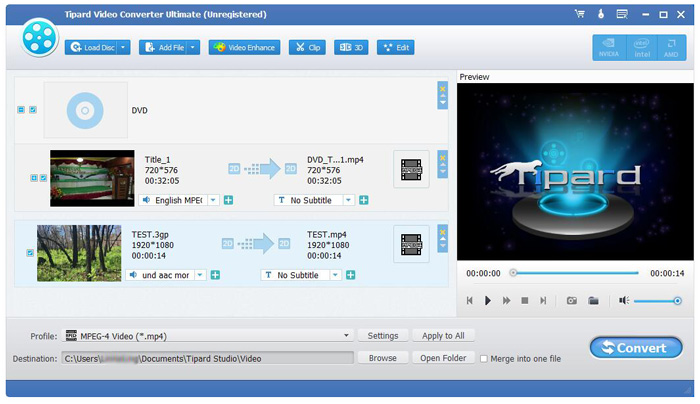Screen dimensions: 700x404
Task: Select the TEST.3gp forest thumbnail
Action: [x=79, y=253]
